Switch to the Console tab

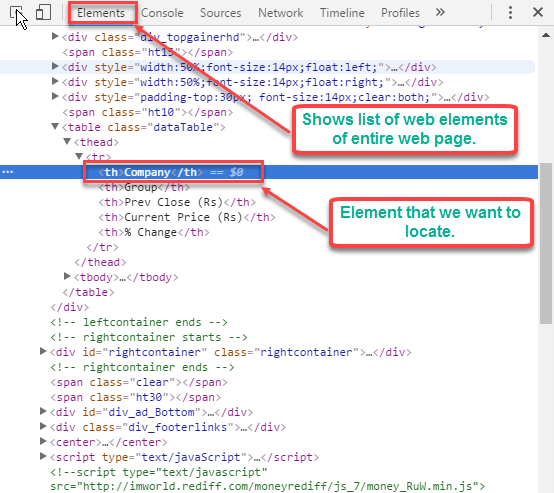(x=162, y=13)
